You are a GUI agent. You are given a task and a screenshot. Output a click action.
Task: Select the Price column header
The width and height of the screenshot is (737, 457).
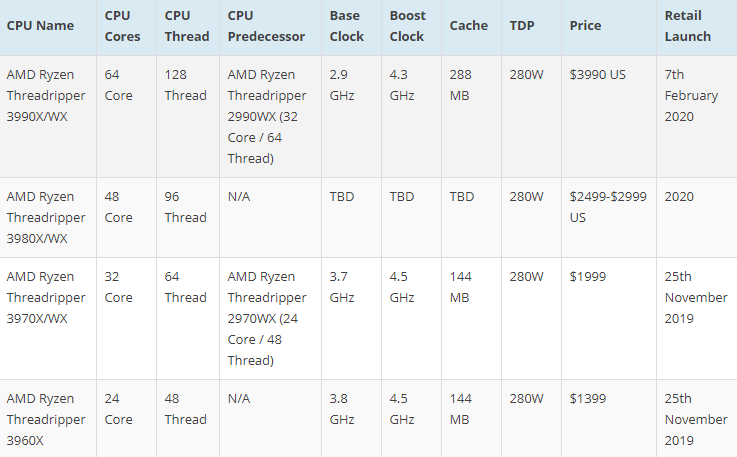coord(609,27)
